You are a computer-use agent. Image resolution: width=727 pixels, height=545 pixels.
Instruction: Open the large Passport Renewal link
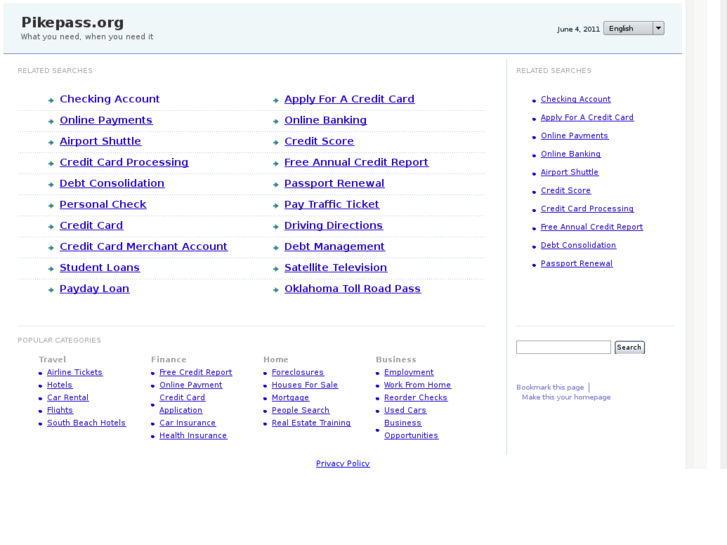pyautogui.click(x=334, y=183)
